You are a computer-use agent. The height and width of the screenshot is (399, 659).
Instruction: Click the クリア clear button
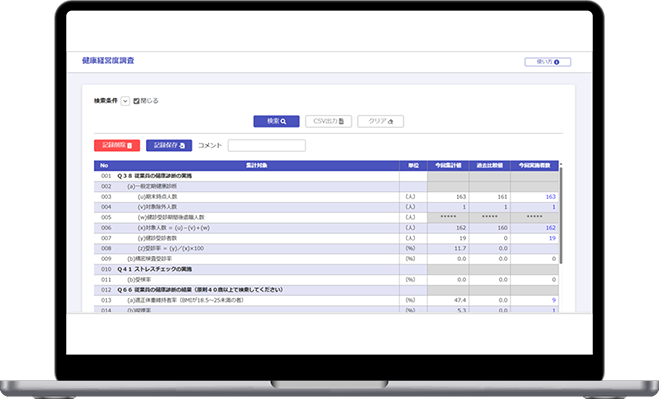click(380, 121)
